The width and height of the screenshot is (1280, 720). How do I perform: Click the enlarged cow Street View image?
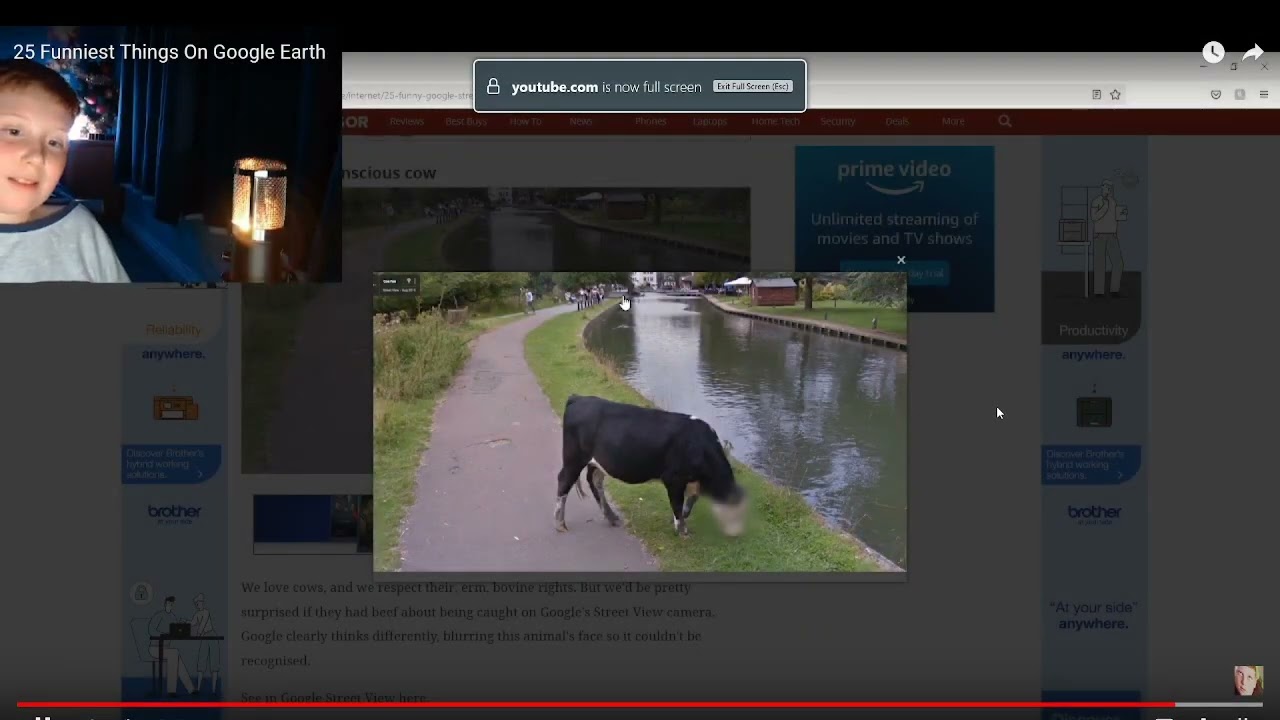640,422
